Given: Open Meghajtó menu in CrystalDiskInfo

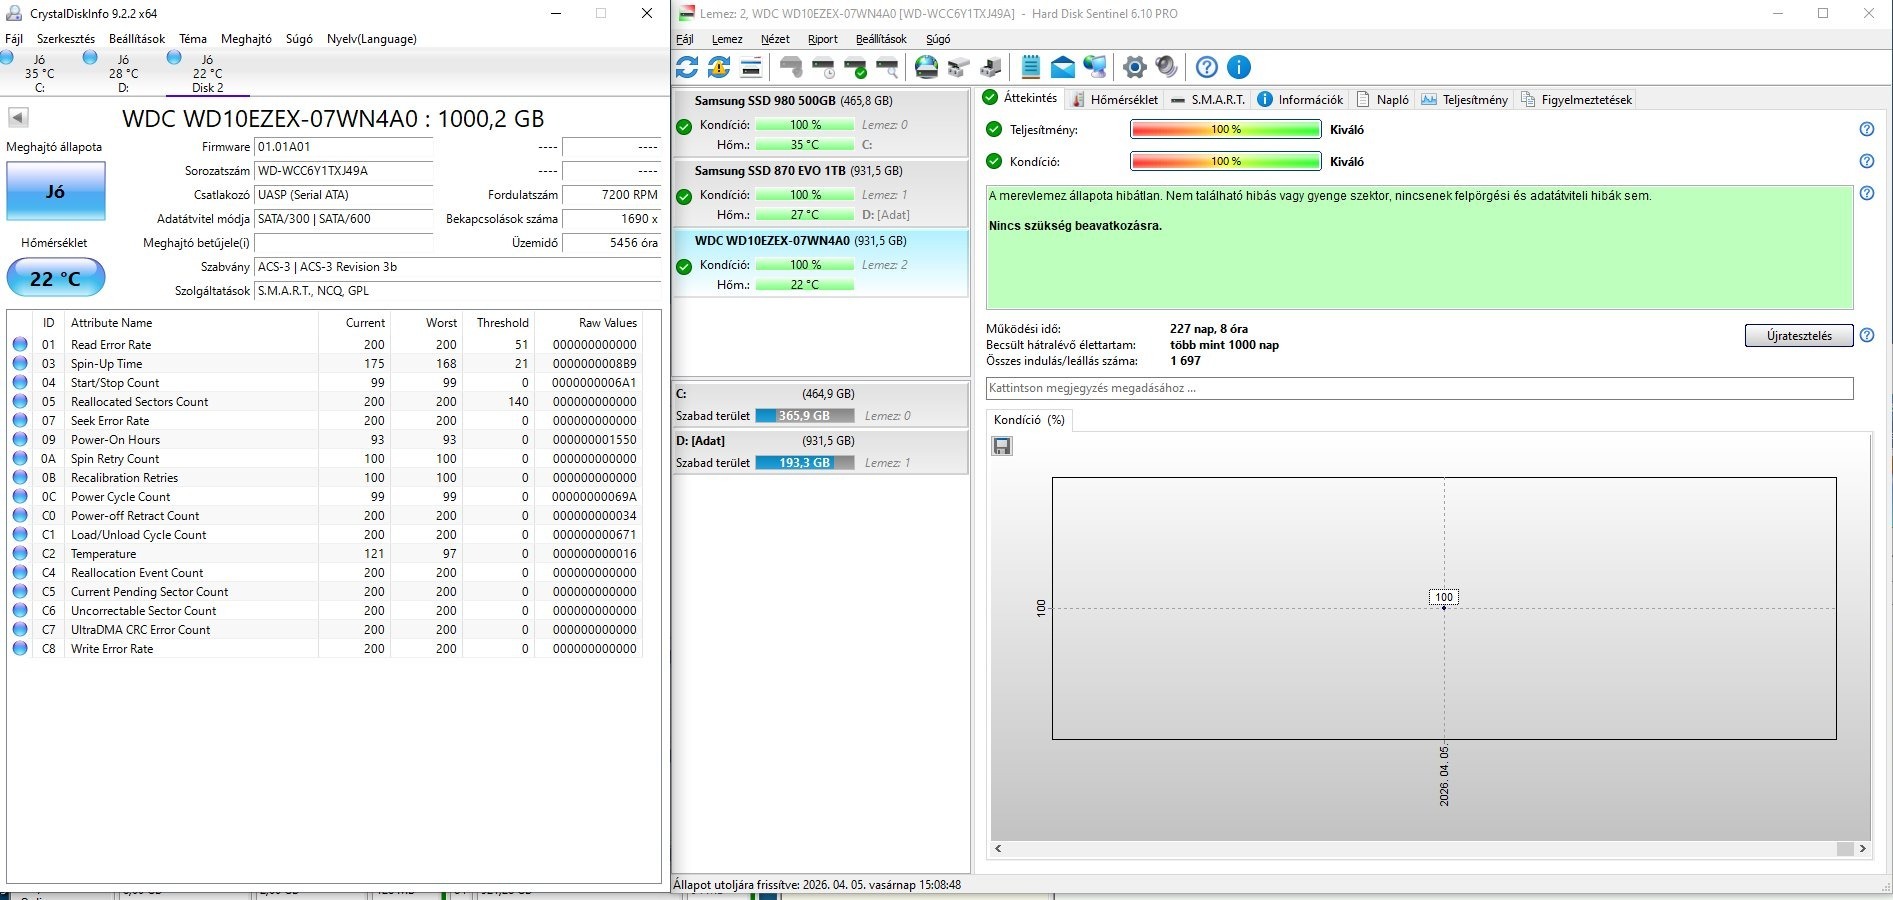Looking at the screenshot, I should pos(246,39).
